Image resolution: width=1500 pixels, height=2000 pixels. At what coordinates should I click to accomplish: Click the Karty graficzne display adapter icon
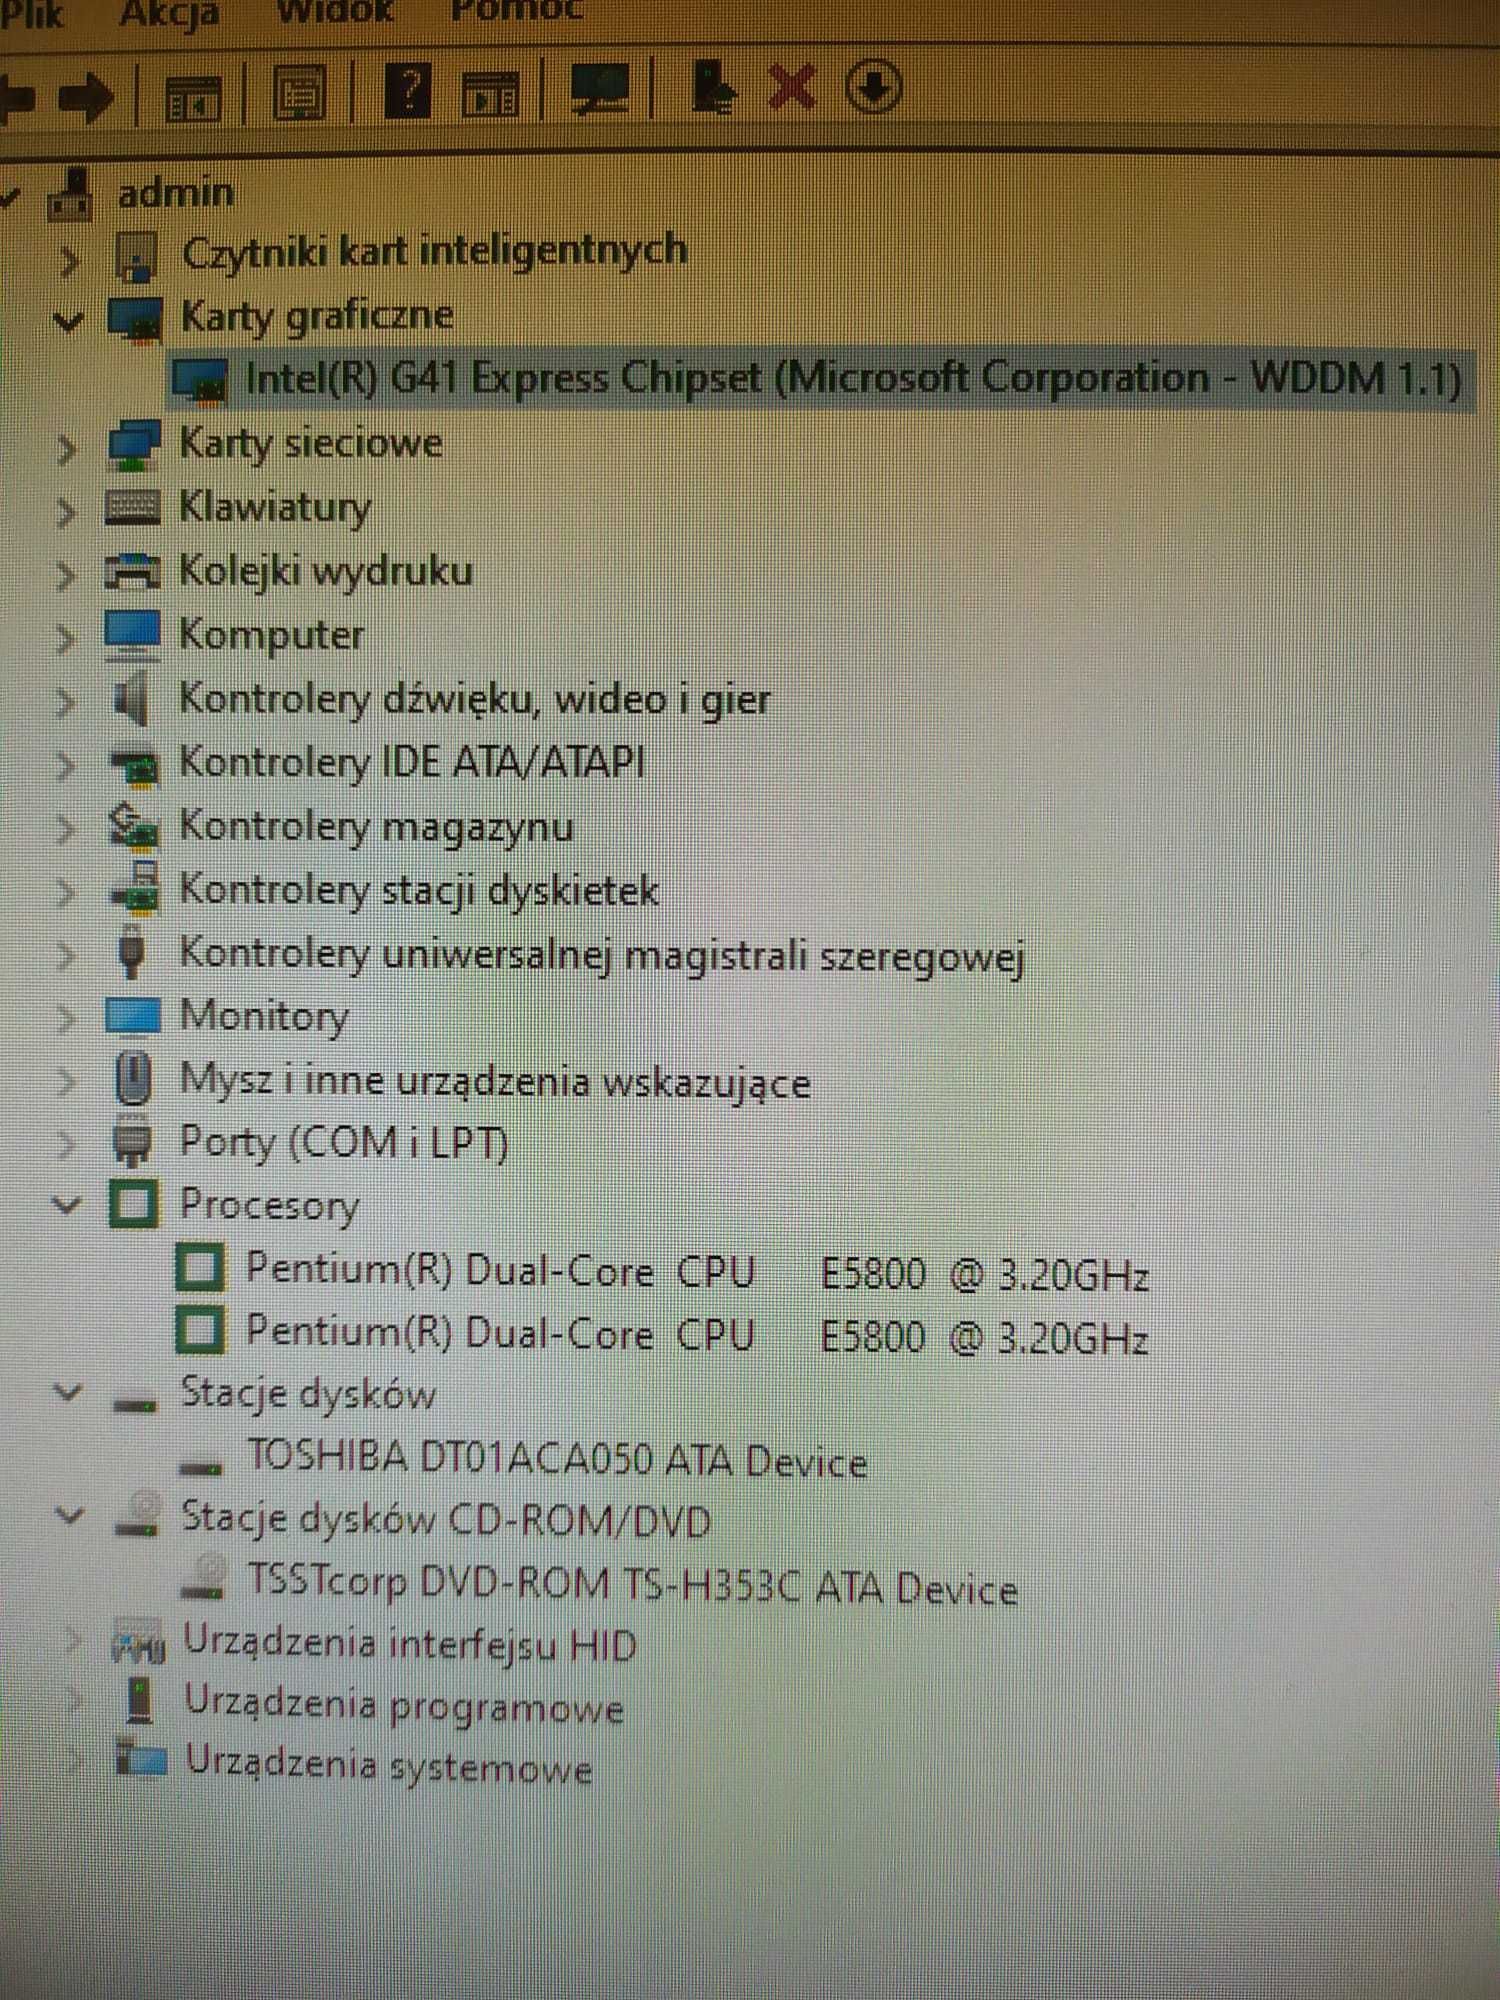(135, 319)
